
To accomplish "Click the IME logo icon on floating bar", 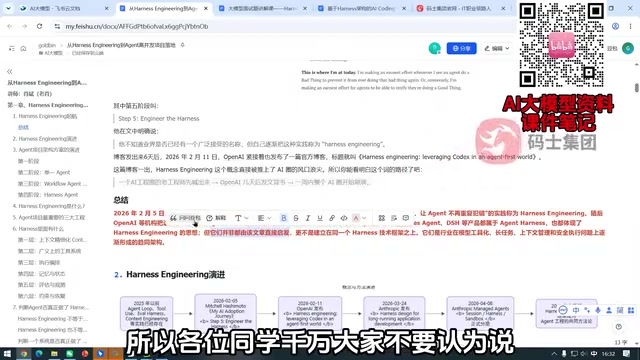I will point(563,311).
